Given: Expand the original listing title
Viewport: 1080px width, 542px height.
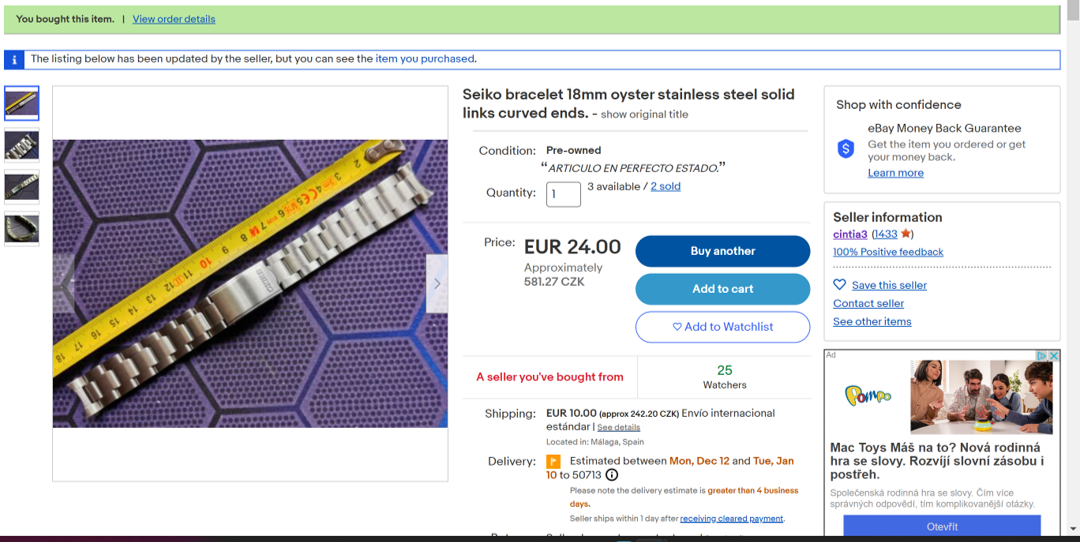Looking at the screenshot, I should [x=644, y=114].
